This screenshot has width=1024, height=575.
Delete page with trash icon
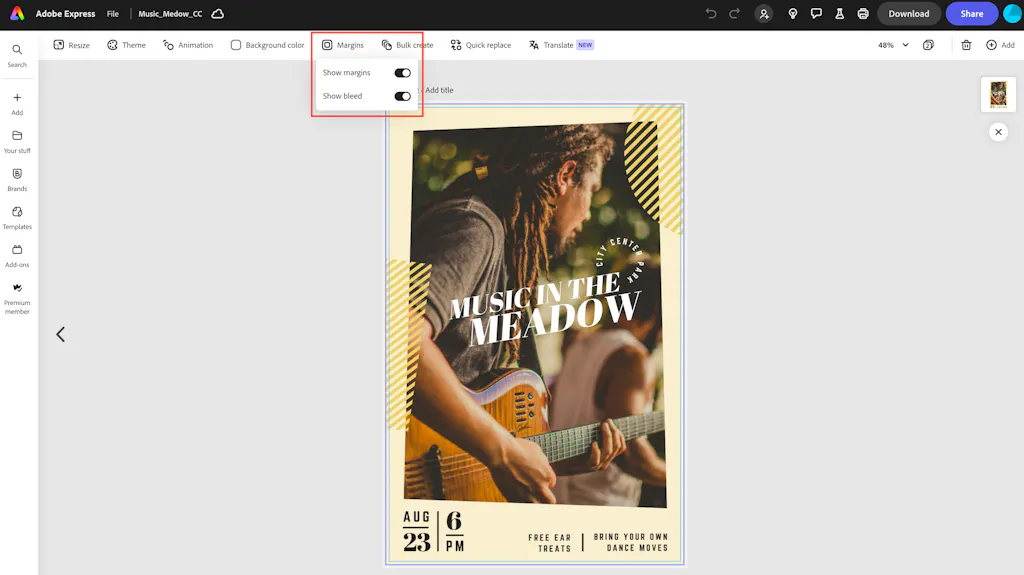coord(966,45)
